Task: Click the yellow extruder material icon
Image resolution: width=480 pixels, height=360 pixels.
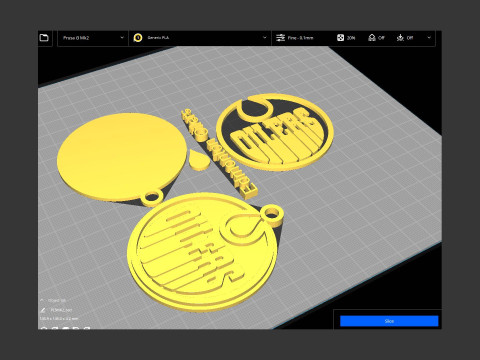Action: (138, 38)
